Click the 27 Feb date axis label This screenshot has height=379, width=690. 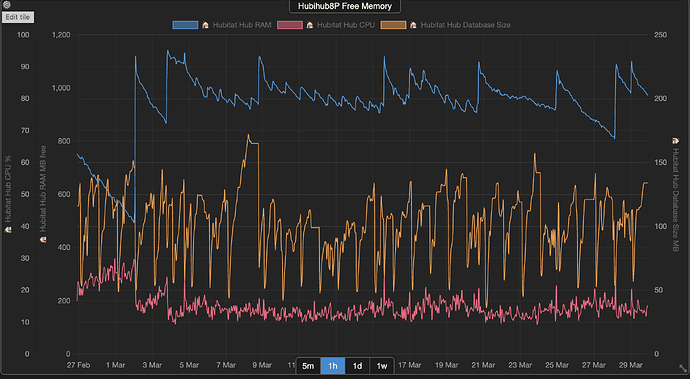coord(78,365)
